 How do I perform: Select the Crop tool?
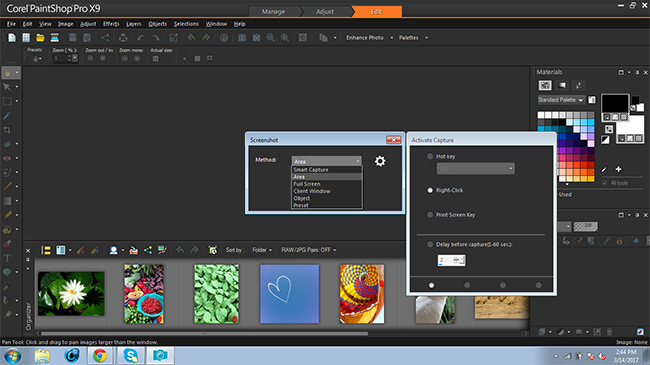click(x=7, y=130)
